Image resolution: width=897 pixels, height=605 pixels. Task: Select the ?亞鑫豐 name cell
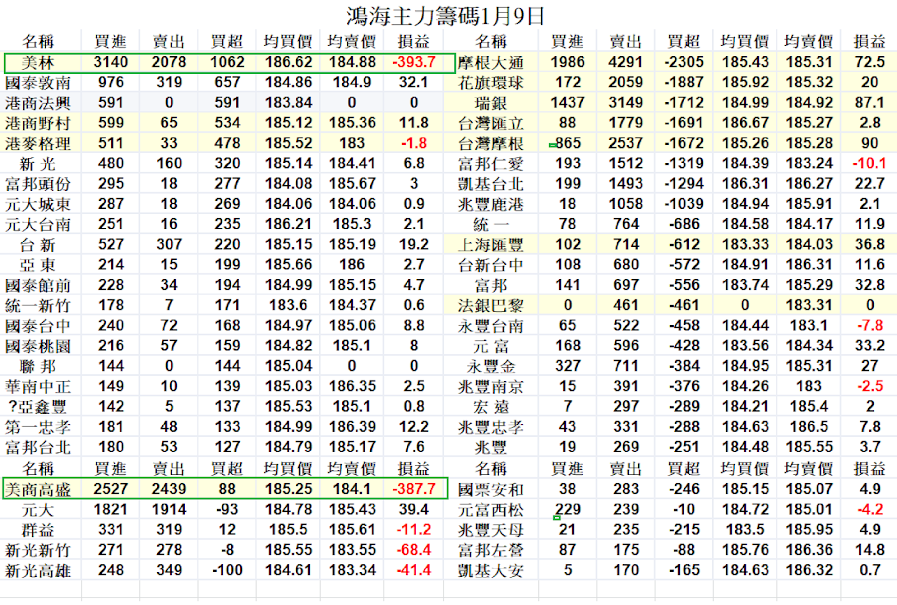click(x=38, y=407)
